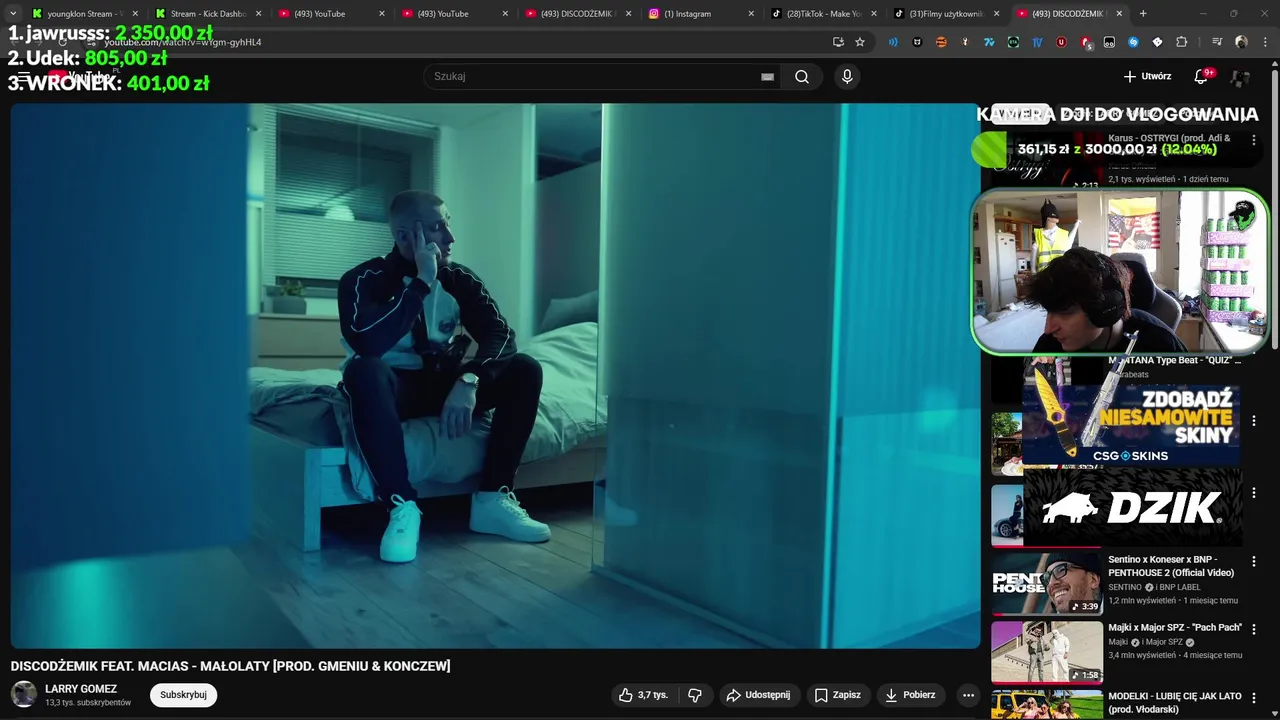This screenshot has width=1280, height=720.
Task: Open the Chrome three-dot menu
Action: [x=1264, y=42]
